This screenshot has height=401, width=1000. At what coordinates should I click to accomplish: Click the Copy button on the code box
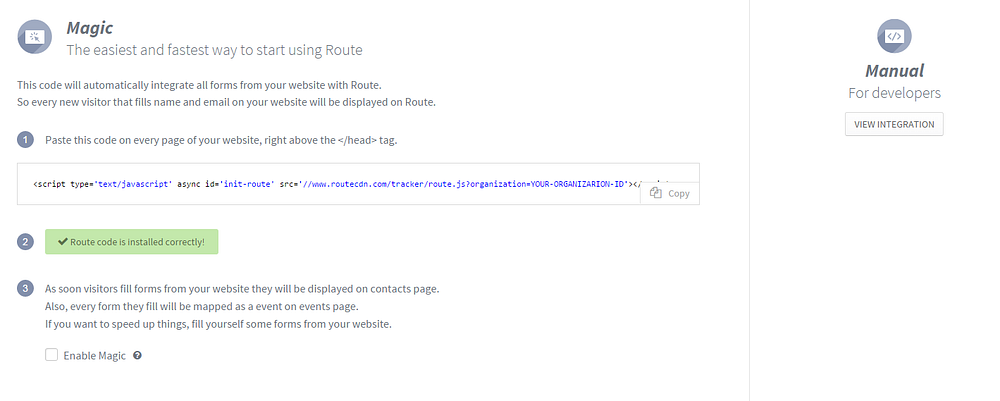[670, 193]
